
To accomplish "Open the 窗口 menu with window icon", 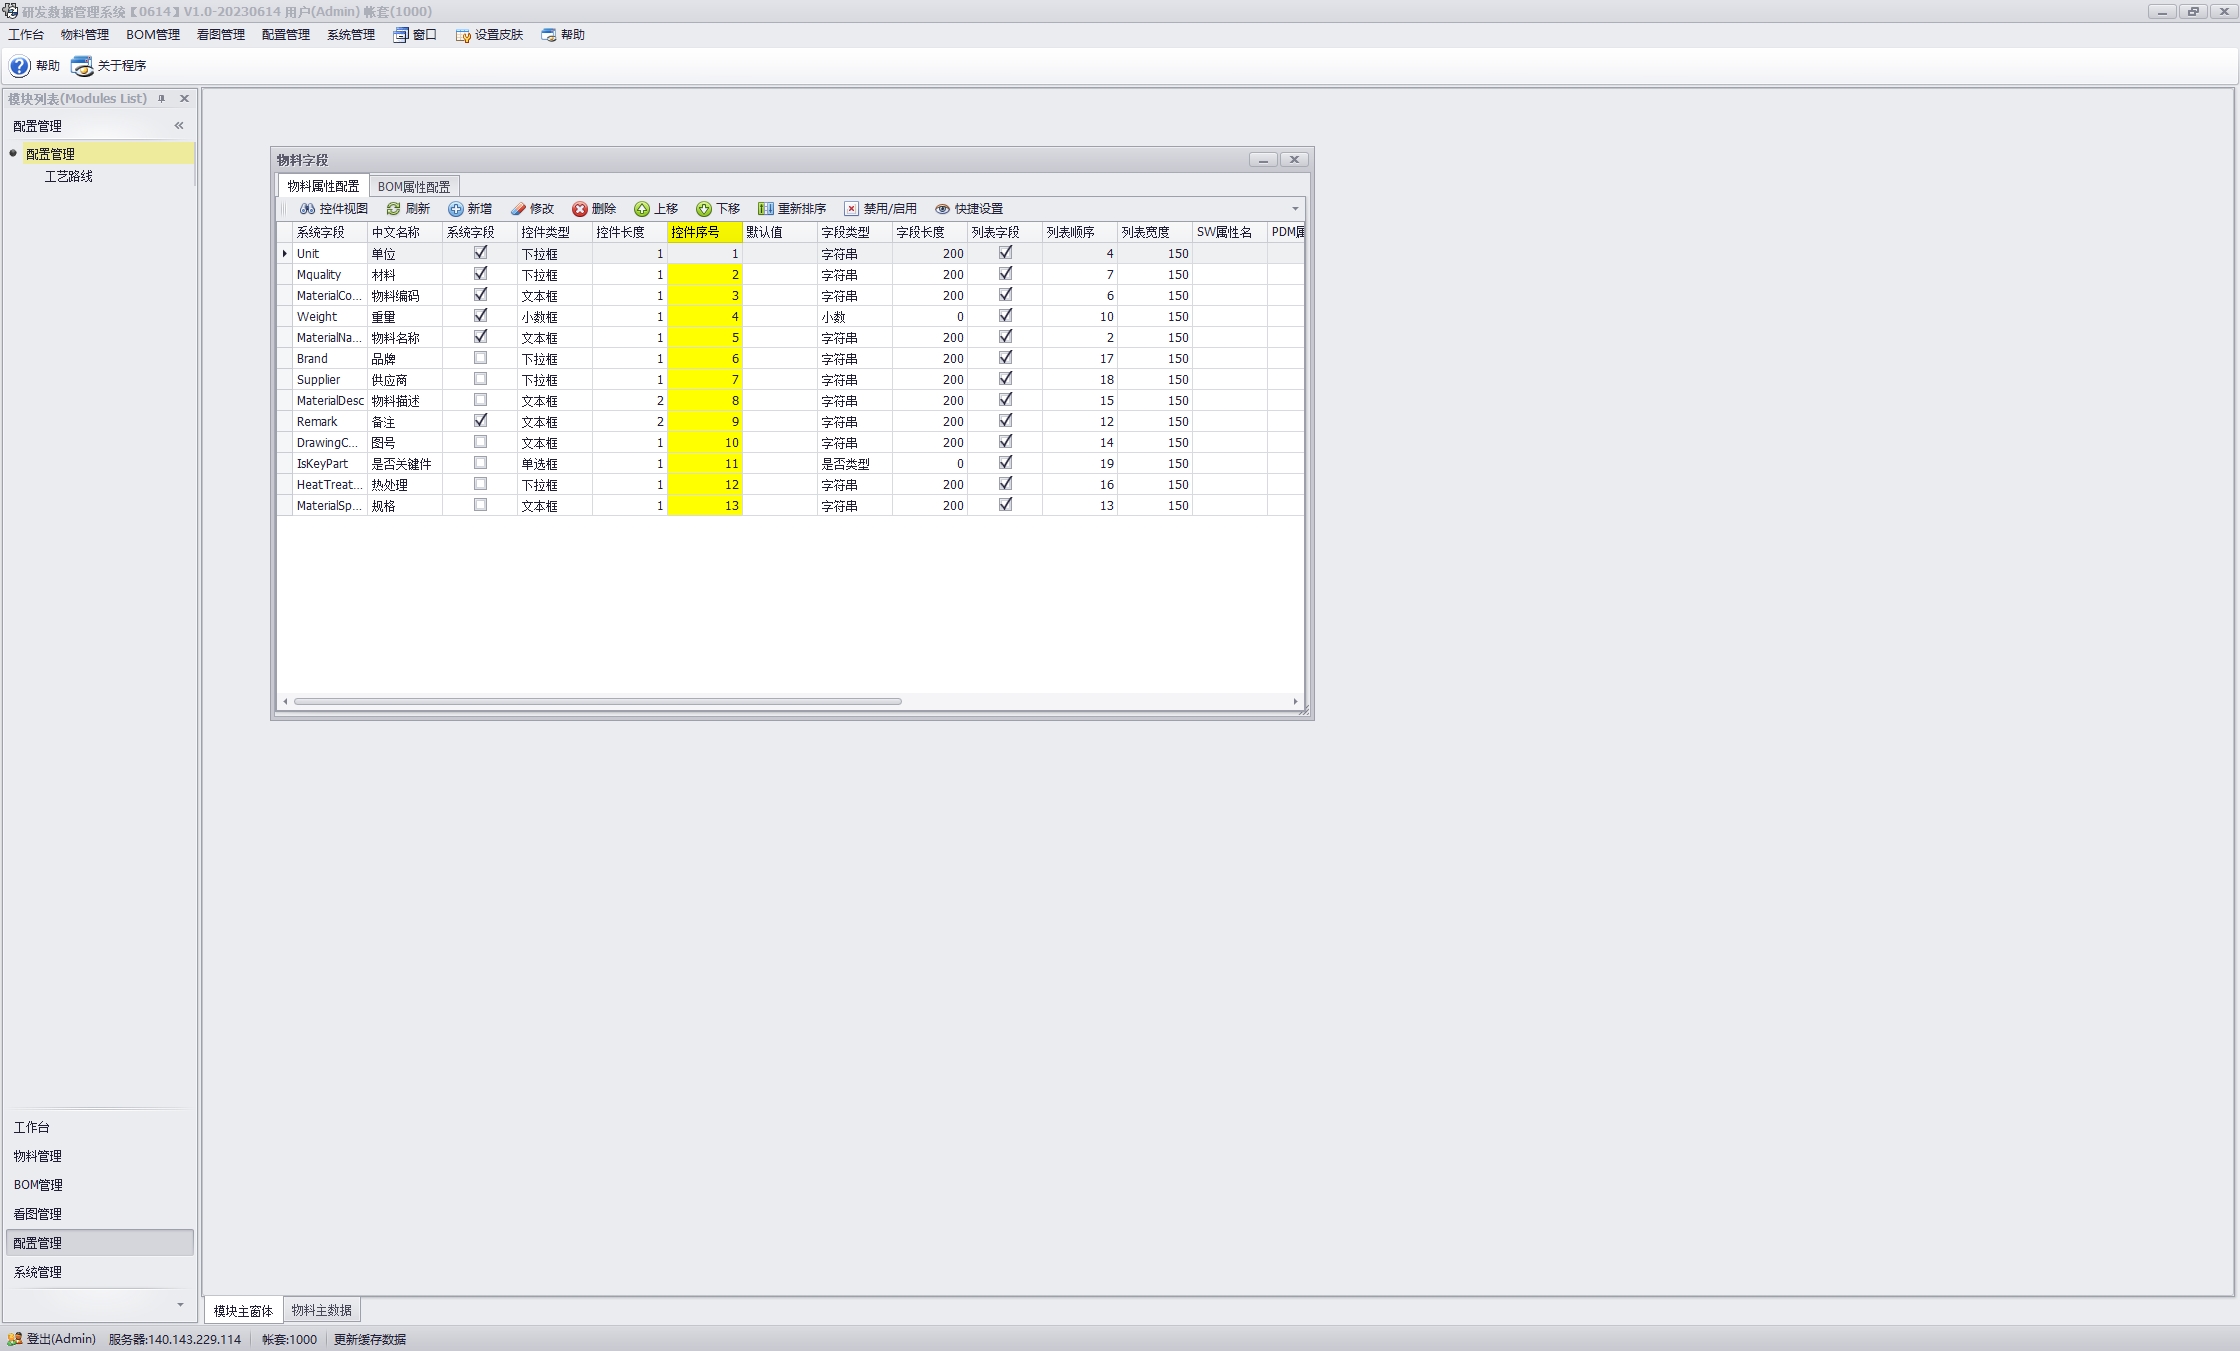I will click(415, 35).
